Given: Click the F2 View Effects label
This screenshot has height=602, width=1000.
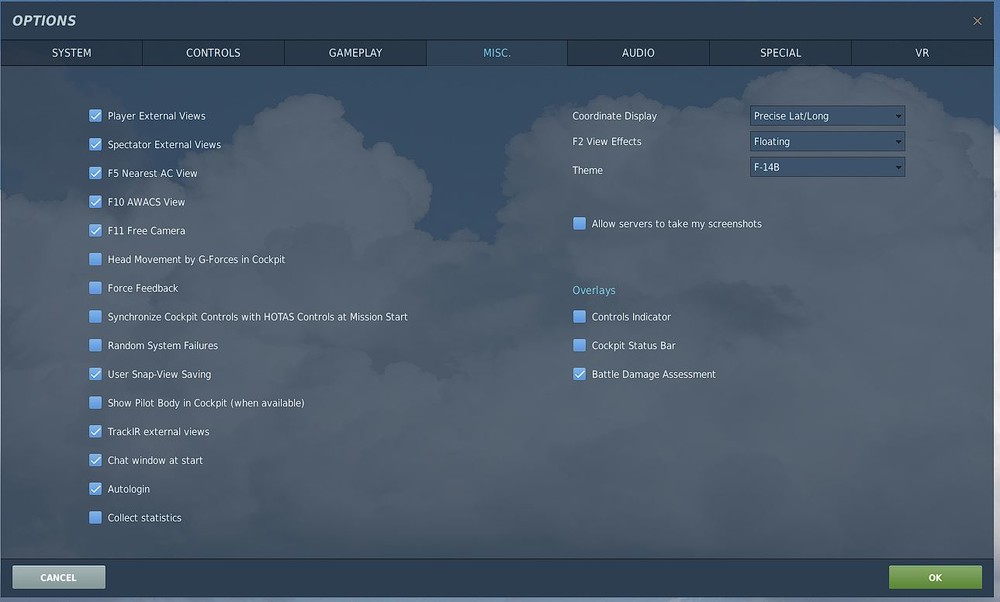Looking at the screenshot, I should pos(607,142).
